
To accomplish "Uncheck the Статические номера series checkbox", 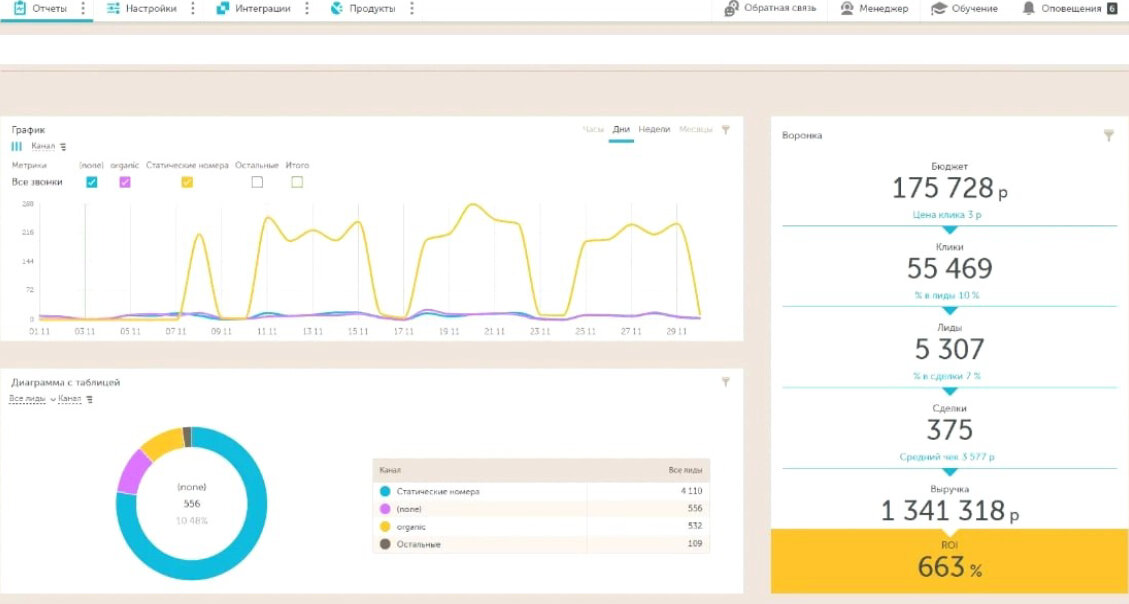I will (187, 182).
